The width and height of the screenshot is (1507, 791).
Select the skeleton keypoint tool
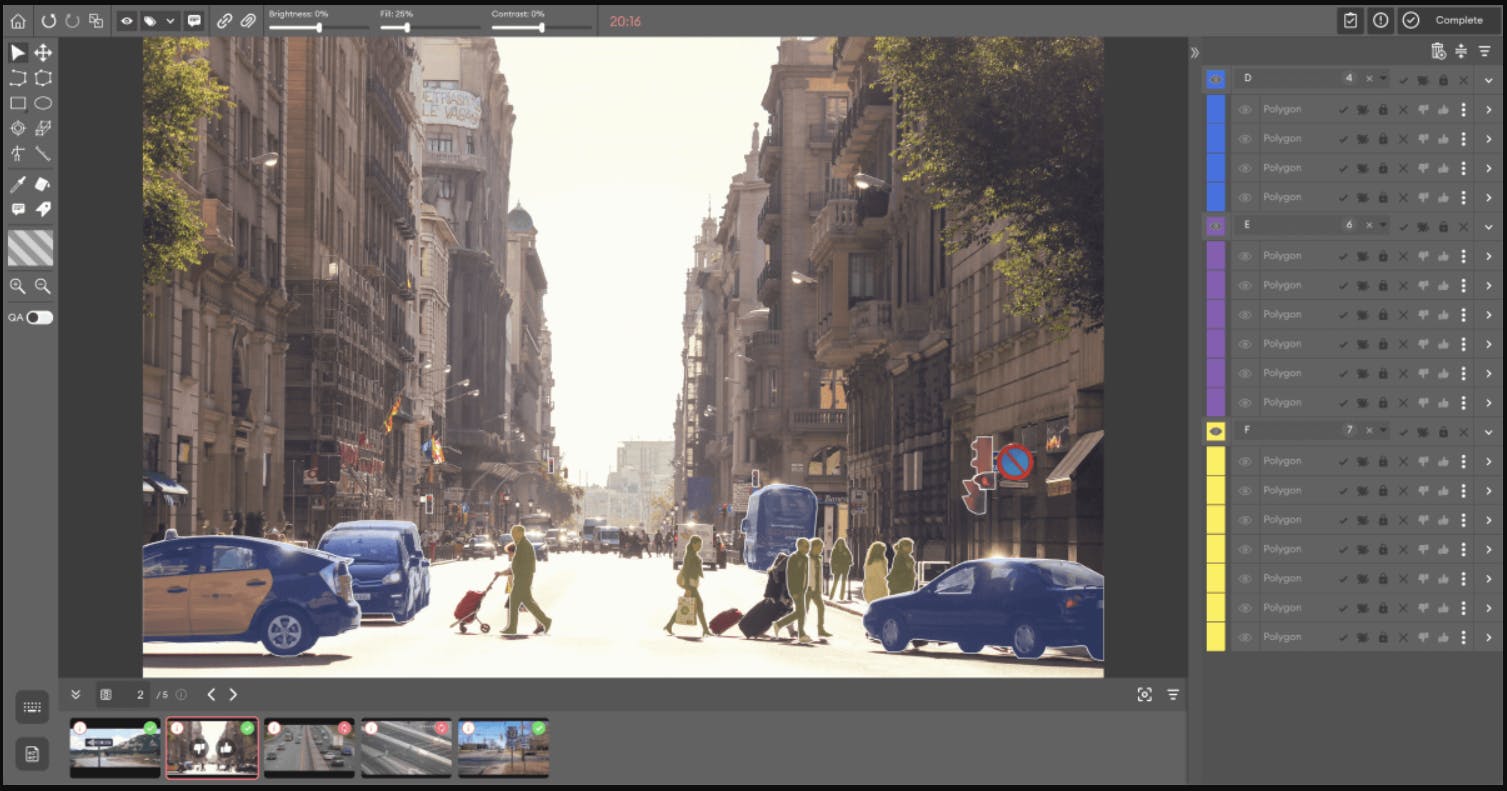(18, 153)
